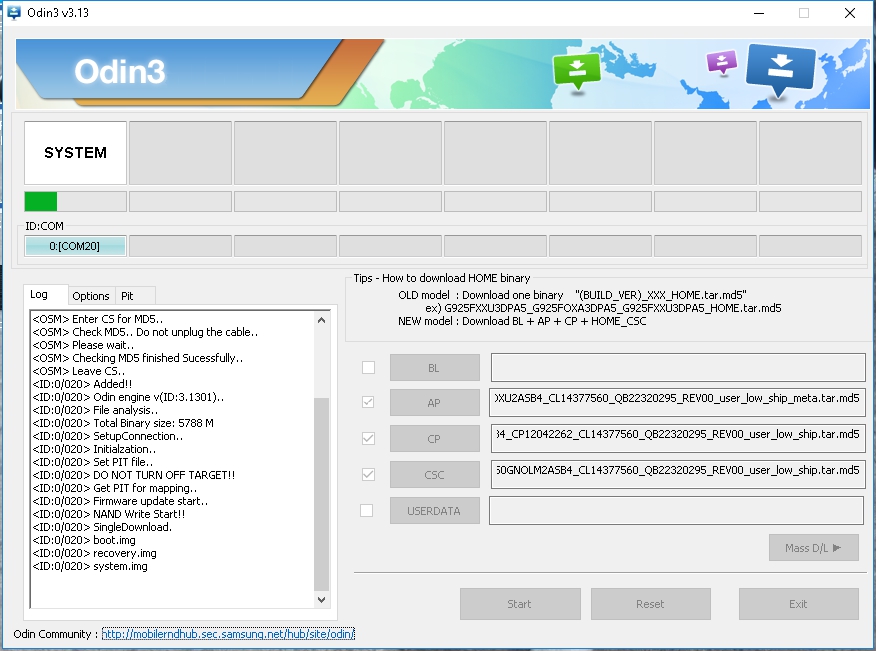The image size is (876, 651).
Task: Click the log scrollbar up arrow
Action: pyautogui.click(x=321, y=320)
